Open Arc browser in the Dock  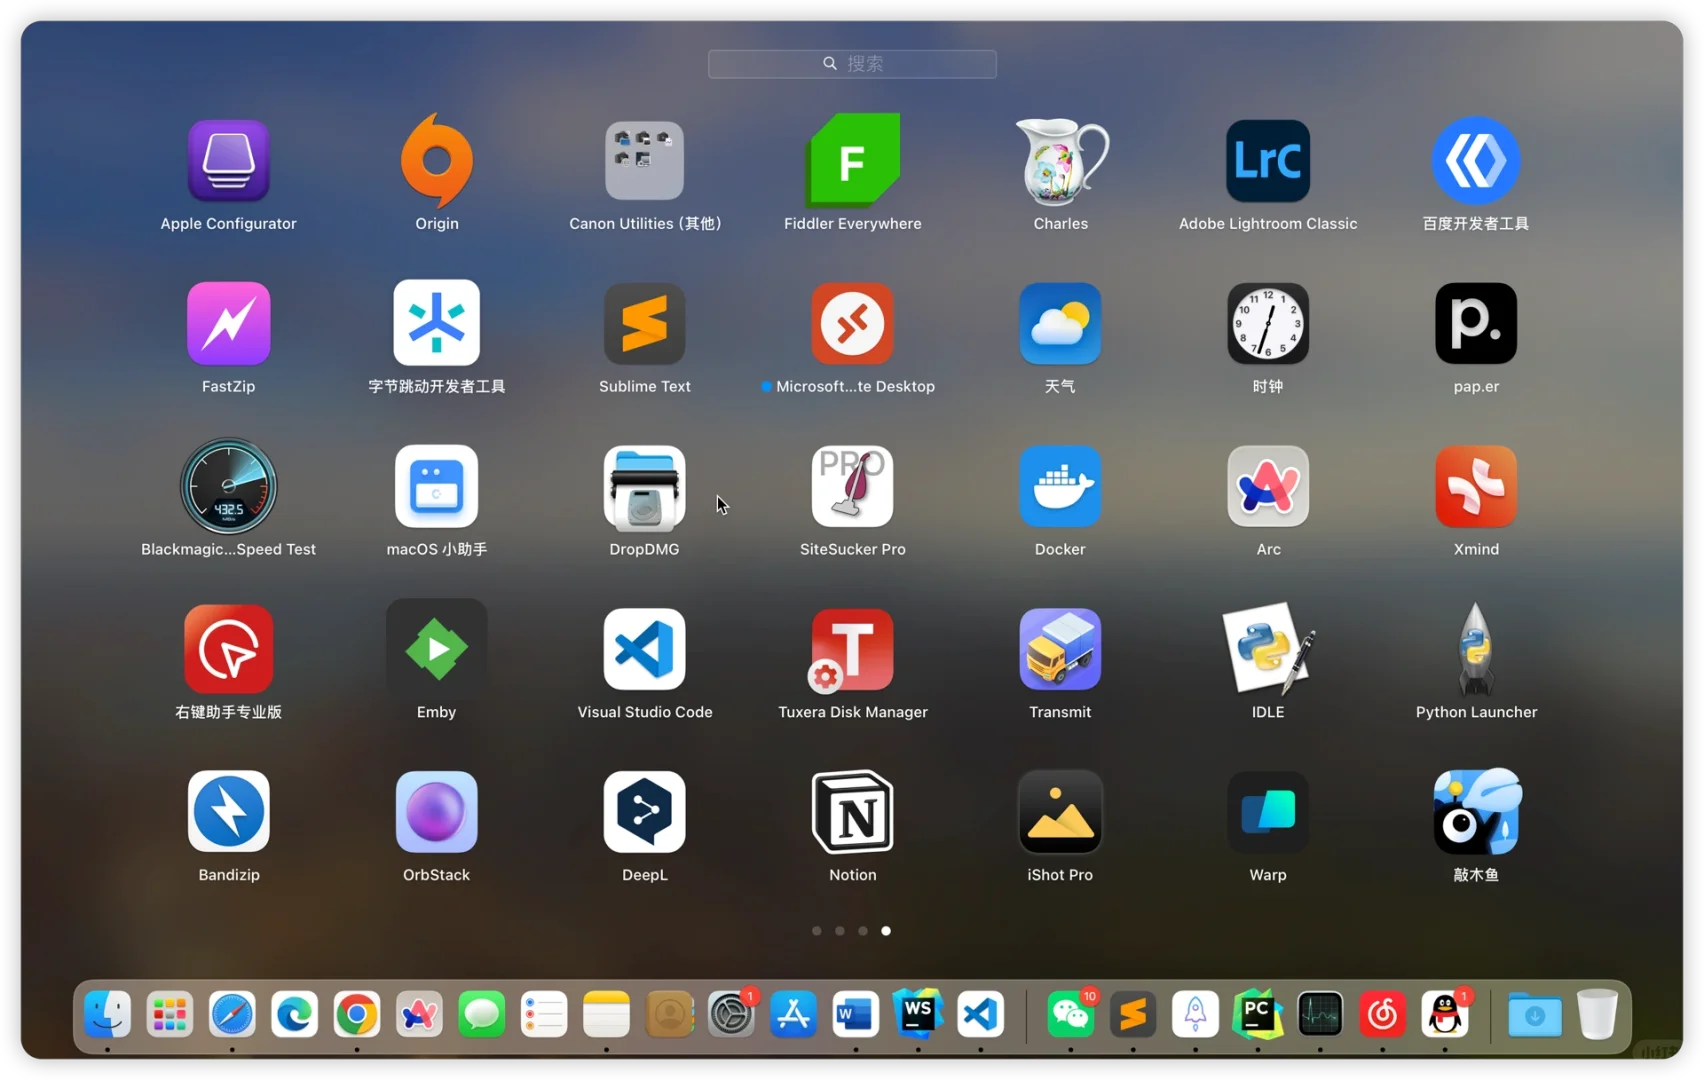click(419, 1015)
